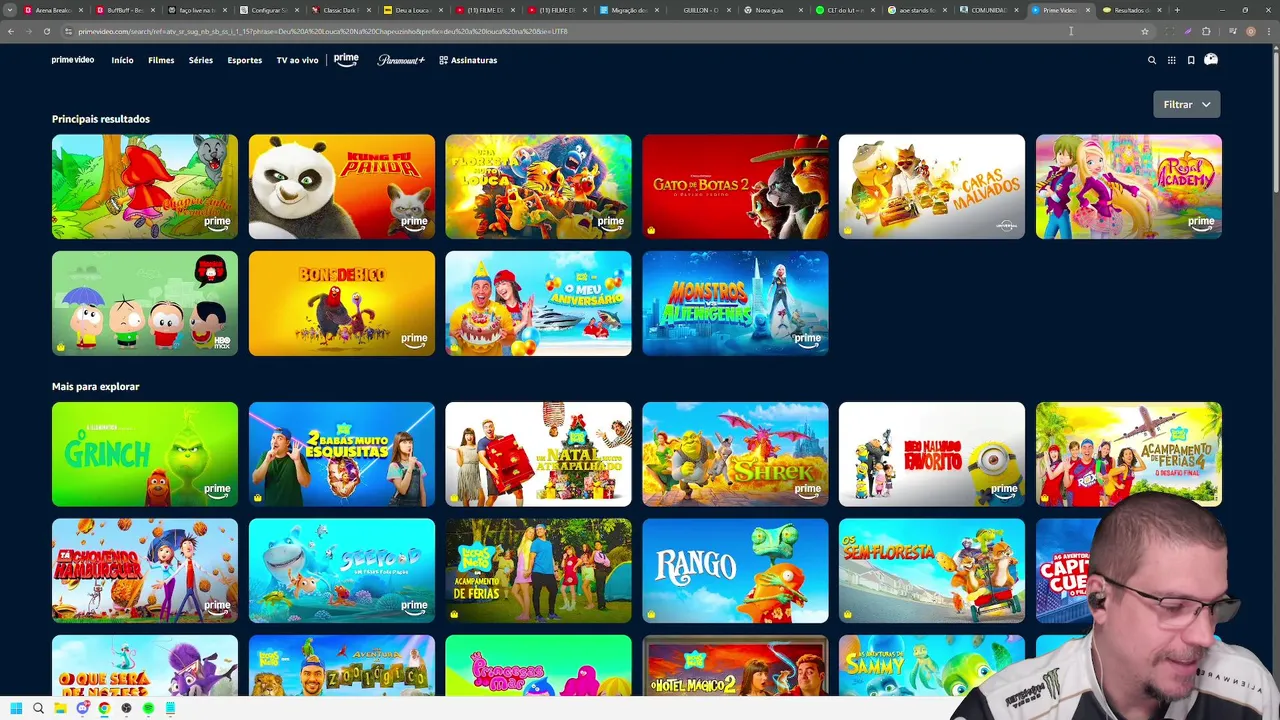Click the Principais resultados heading
Screen dimensions: 1280x720
[x=101, y=119]
